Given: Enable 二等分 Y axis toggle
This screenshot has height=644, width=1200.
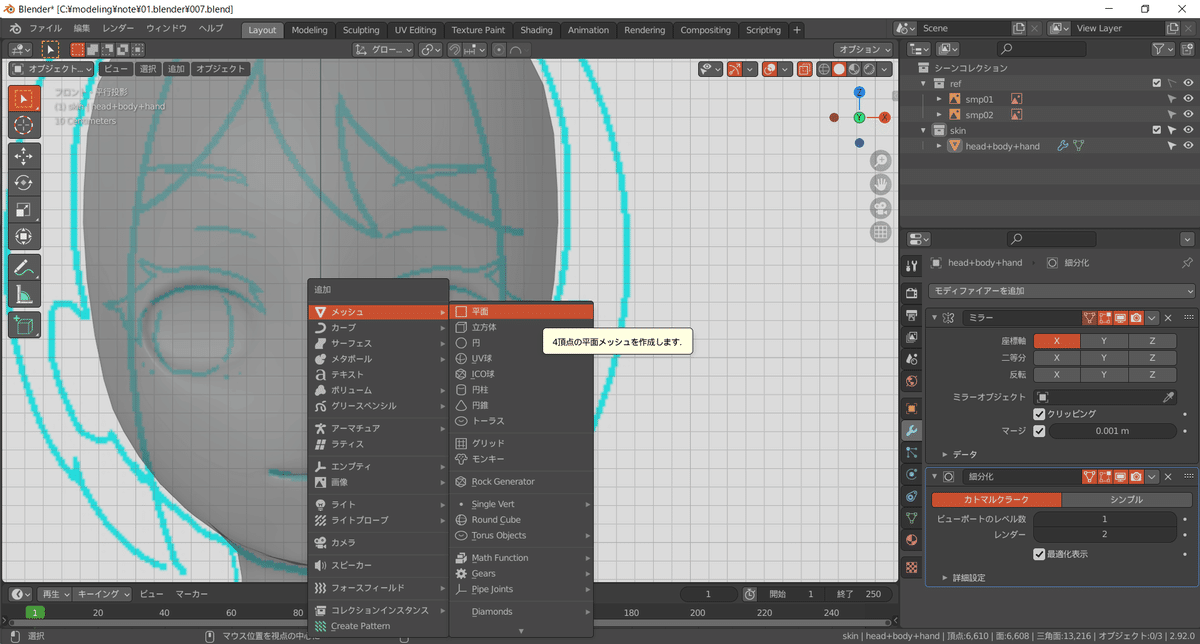Looking at the screenshot, I should (x=1104, y=358).
